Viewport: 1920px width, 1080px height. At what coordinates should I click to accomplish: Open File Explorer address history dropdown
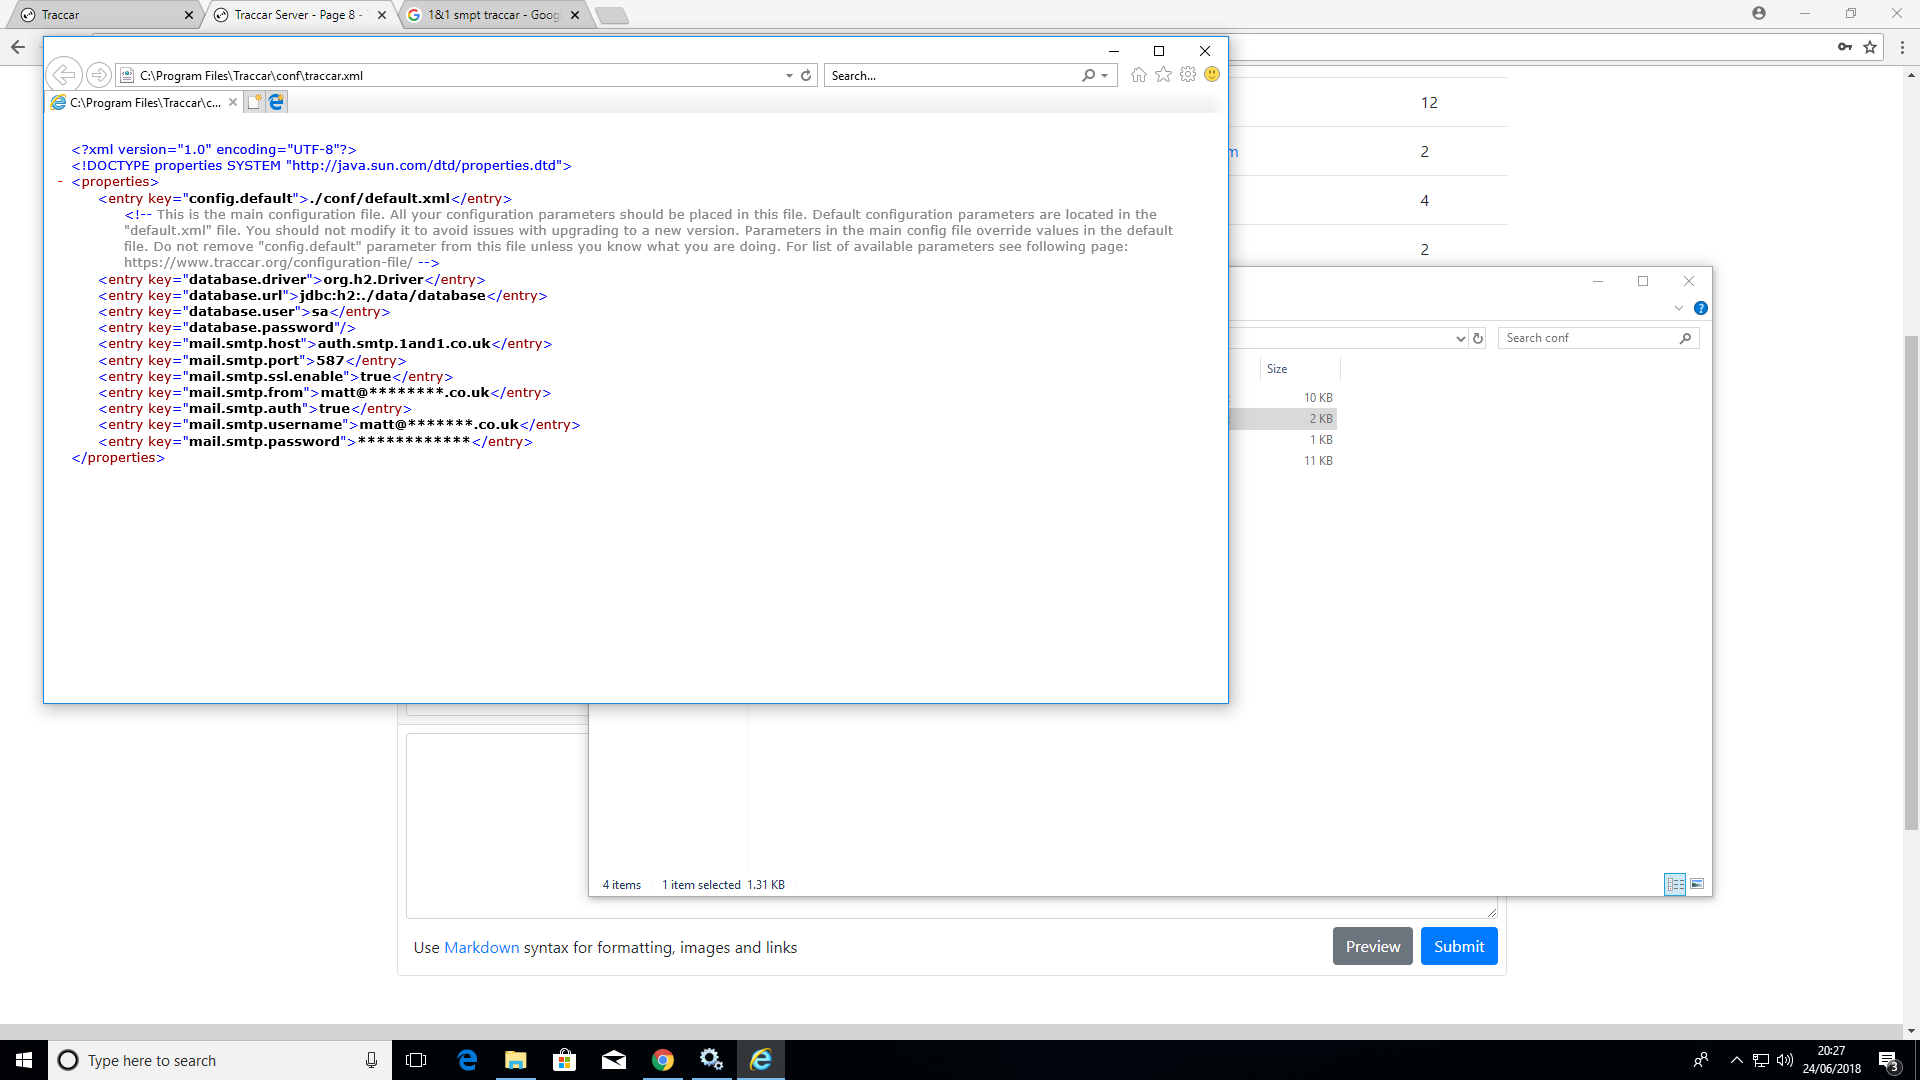click(1460, 339)
